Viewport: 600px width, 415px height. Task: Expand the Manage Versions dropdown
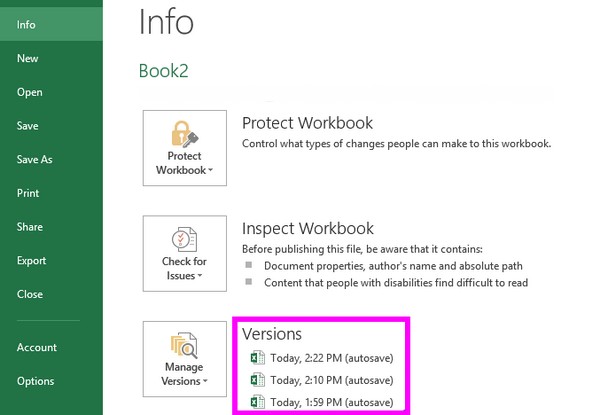coord(205,381)
